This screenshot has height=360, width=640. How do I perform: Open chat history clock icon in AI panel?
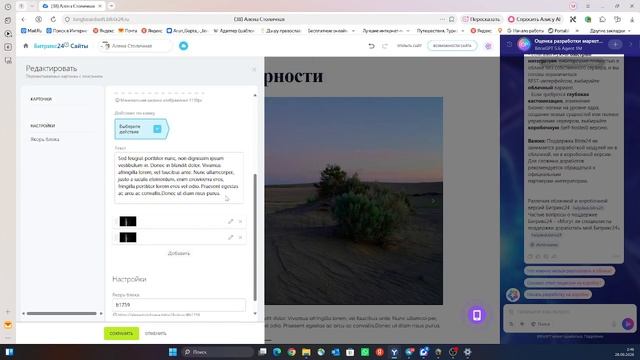click(x=509, y=44)
